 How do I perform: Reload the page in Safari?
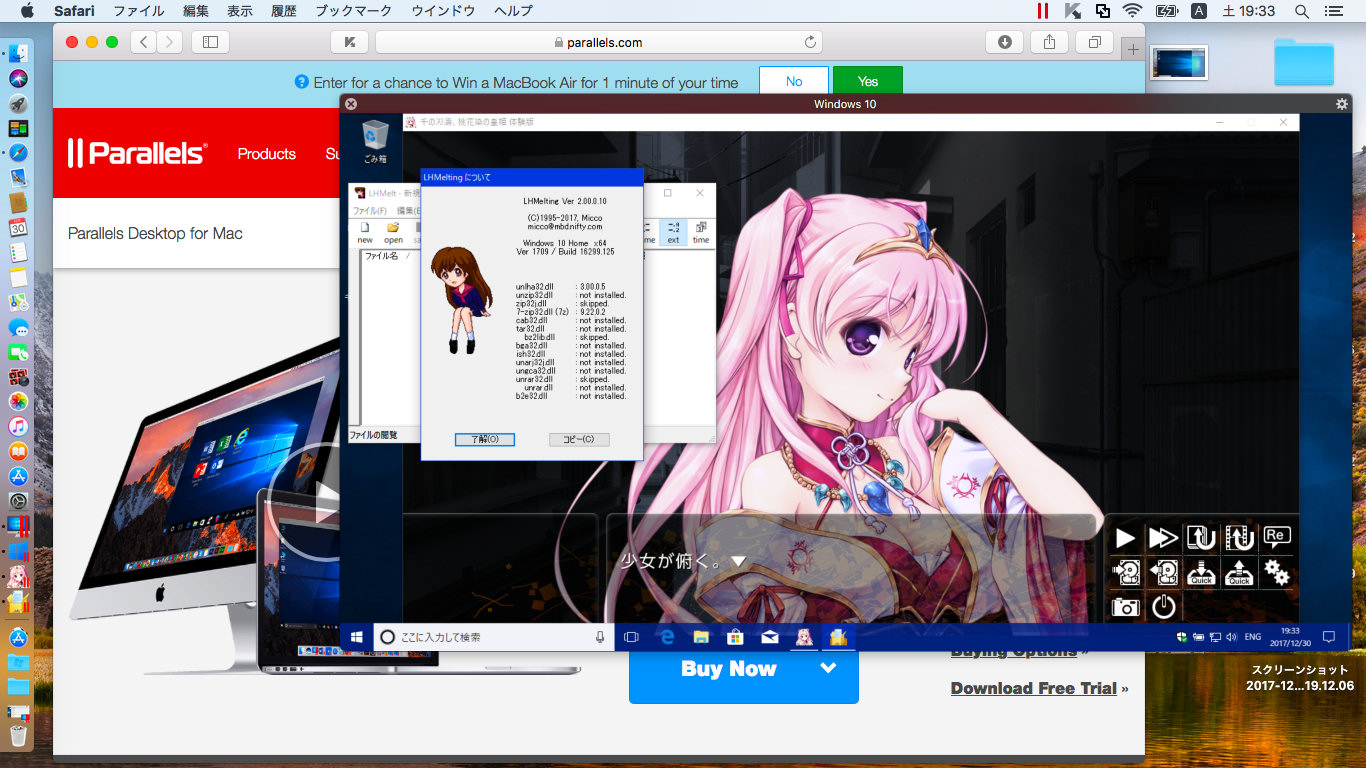pos(810,42)
